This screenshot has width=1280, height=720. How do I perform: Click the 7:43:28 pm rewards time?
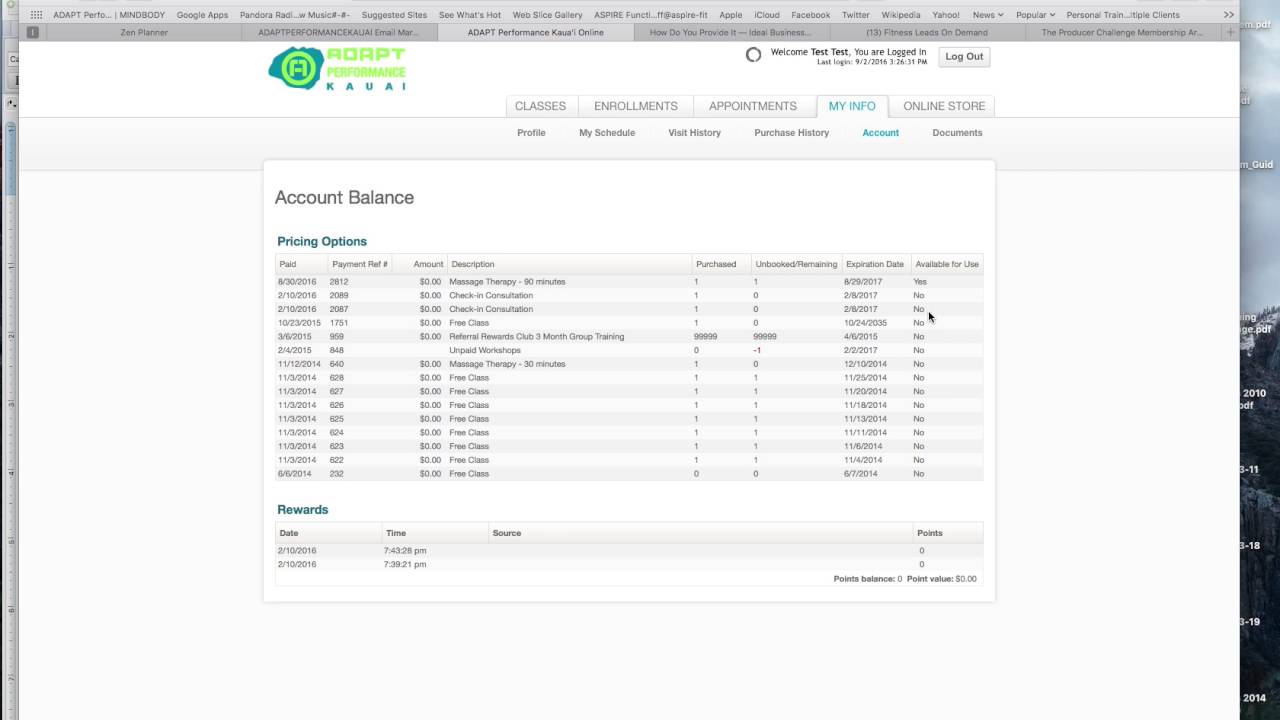(405, 551)
